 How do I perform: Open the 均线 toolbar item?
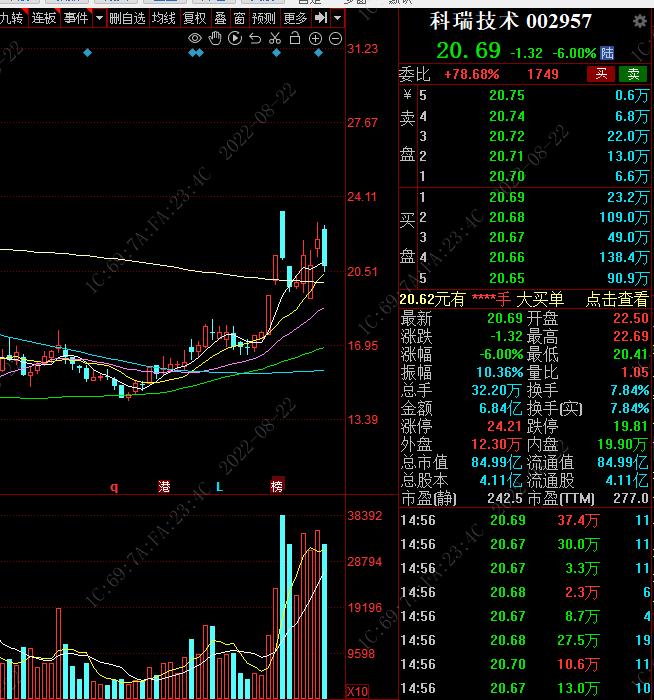click(163, 18)
